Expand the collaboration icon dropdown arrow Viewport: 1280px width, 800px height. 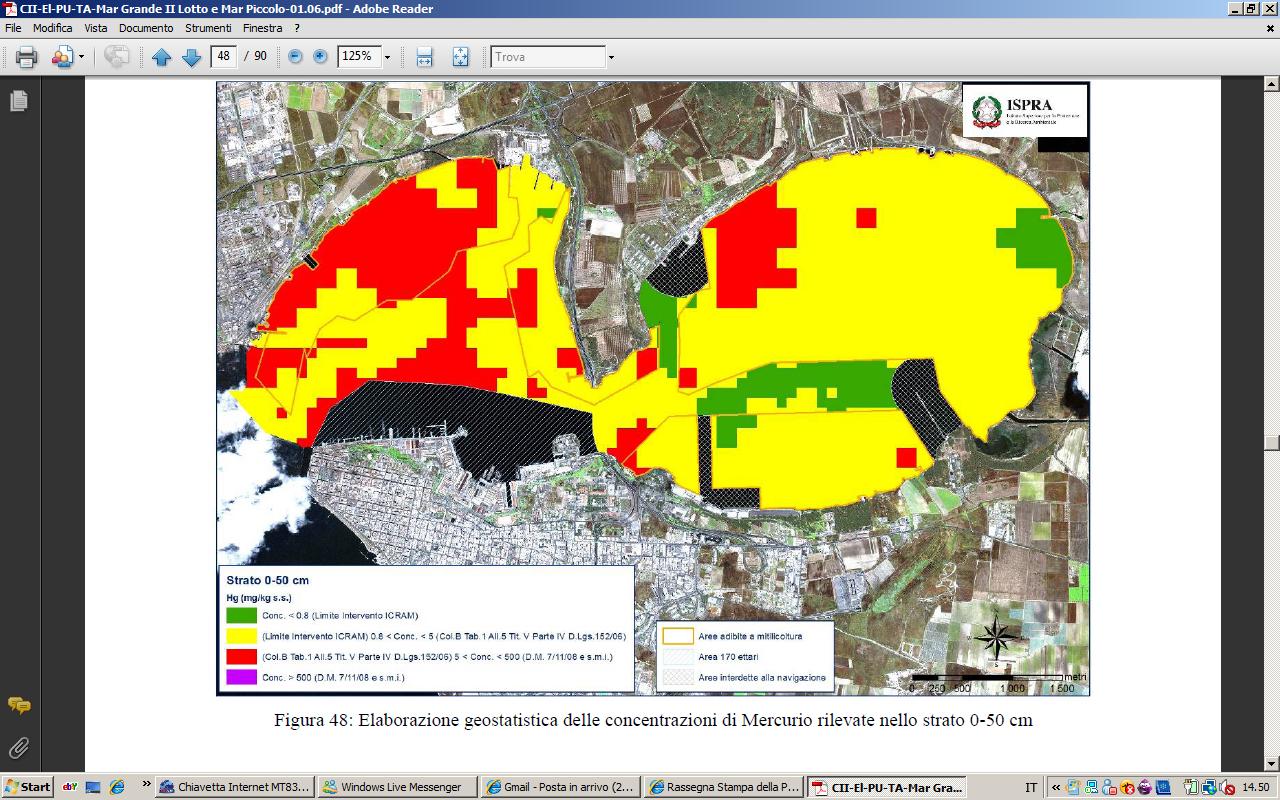[x=81, y=57]
